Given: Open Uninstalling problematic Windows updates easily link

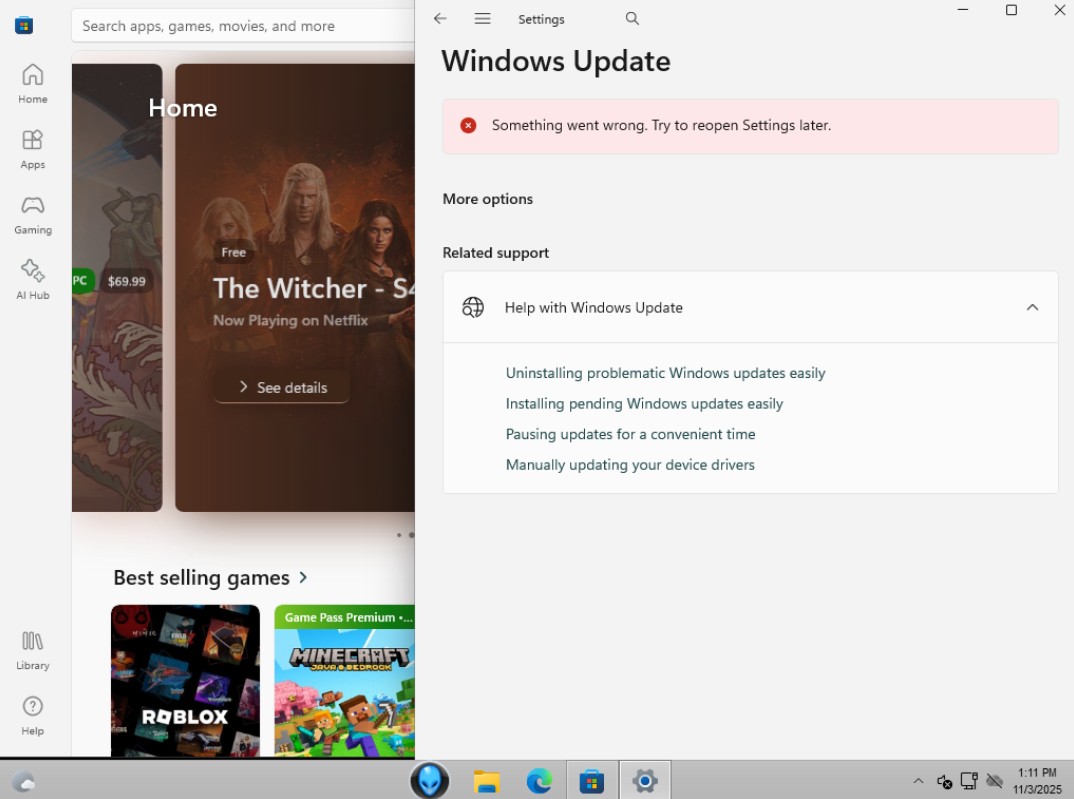Looking at the screenshot, I should tap(665, 373).
